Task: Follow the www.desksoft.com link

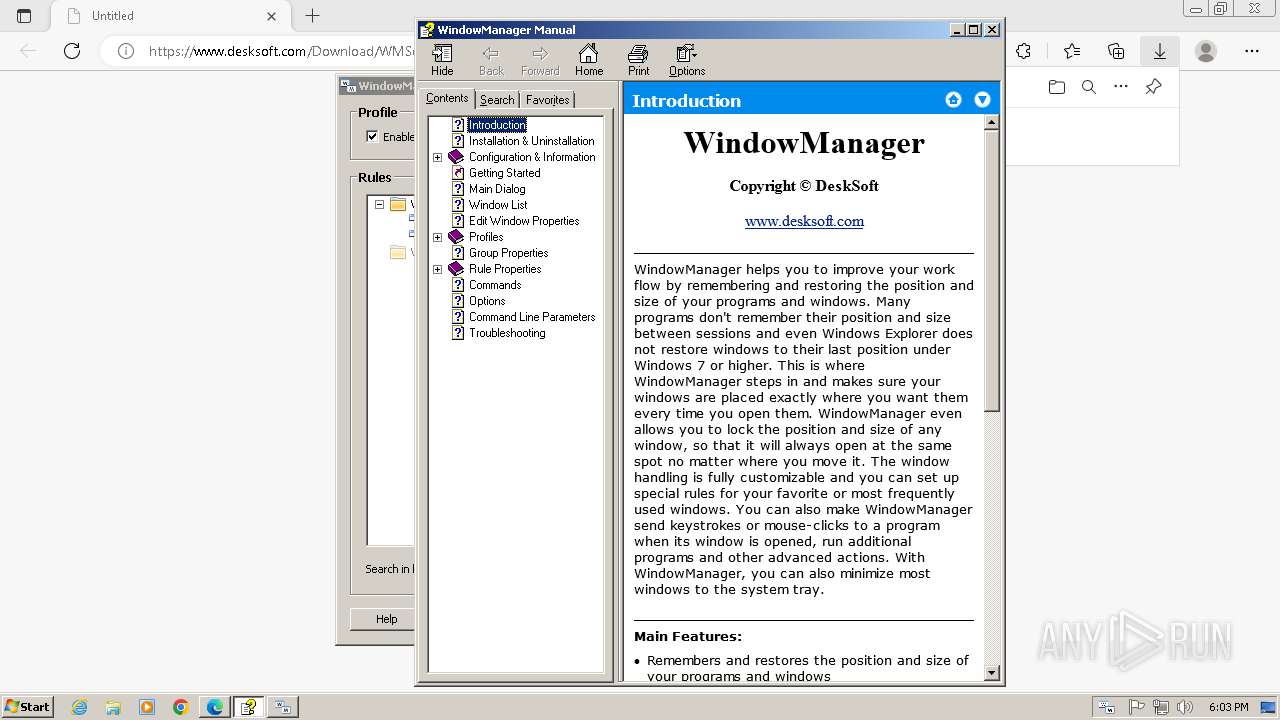Action: tap(804, 221)
